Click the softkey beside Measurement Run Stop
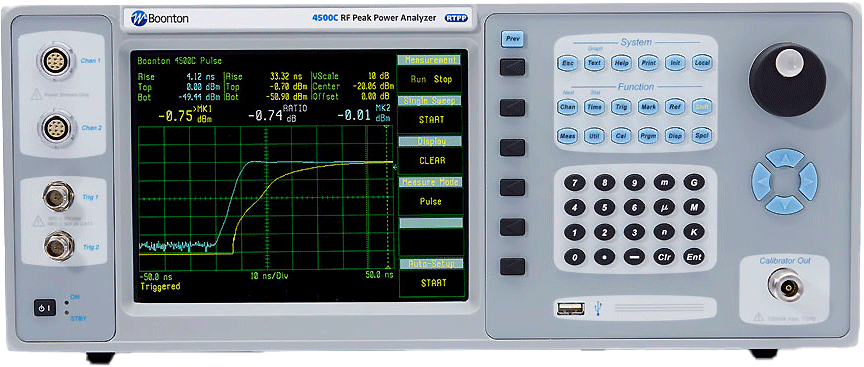This screenshot has width=864, height=367. pyautogui.click(x=512, y=67)
